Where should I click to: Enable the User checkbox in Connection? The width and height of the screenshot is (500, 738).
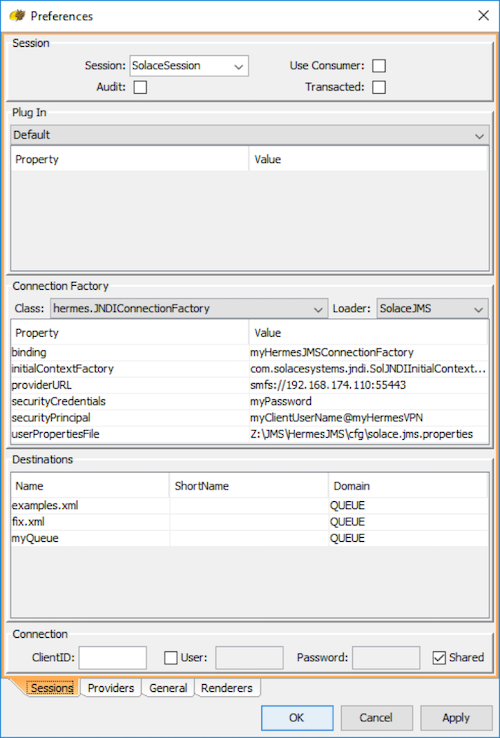[171, 658]
